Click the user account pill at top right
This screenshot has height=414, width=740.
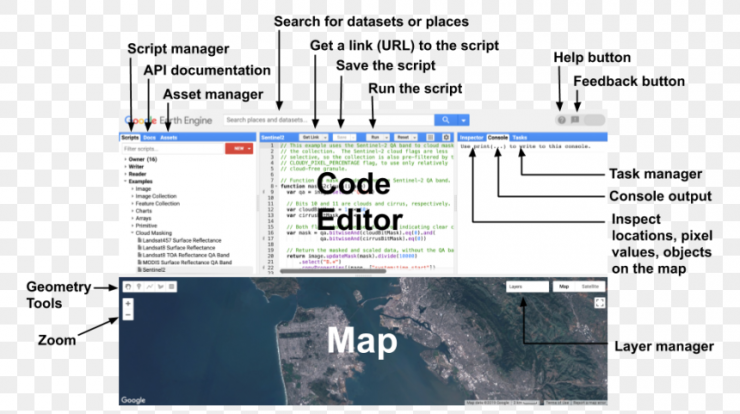point(594,120)
